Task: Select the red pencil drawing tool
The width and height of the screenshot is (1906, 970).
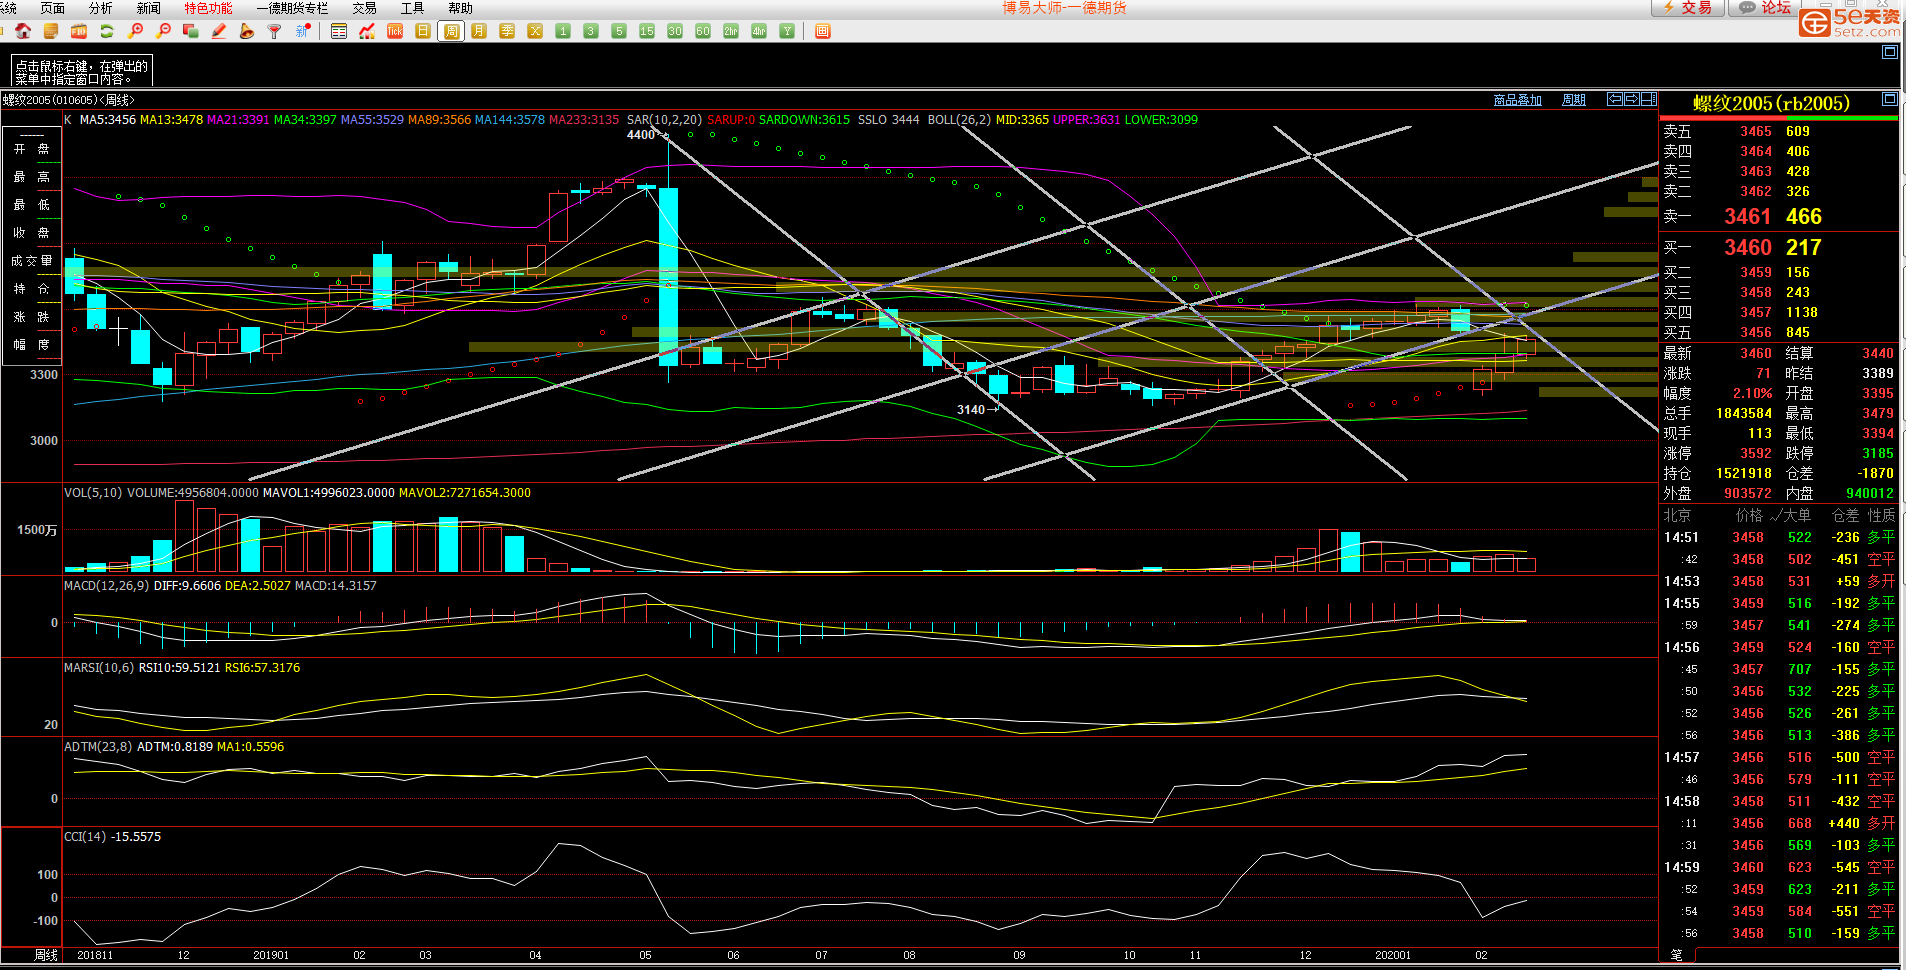Action: pyautogui.click(x=219, y=31)
